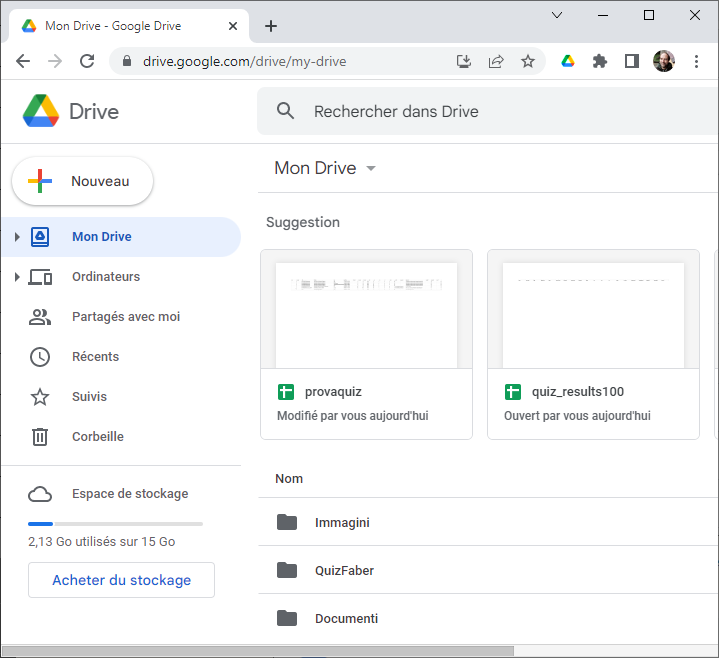
Task: Expand the Mon Drive tree arrow
Action: [17, 237]
